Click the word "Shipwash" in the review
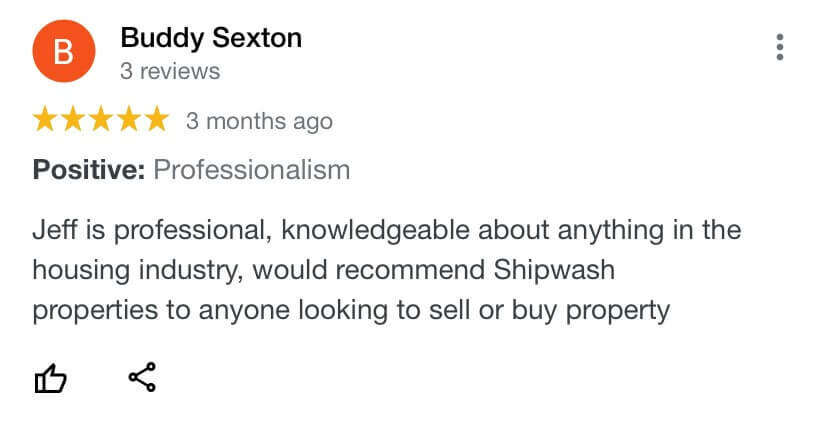The image size is (816, 440). 554,271
